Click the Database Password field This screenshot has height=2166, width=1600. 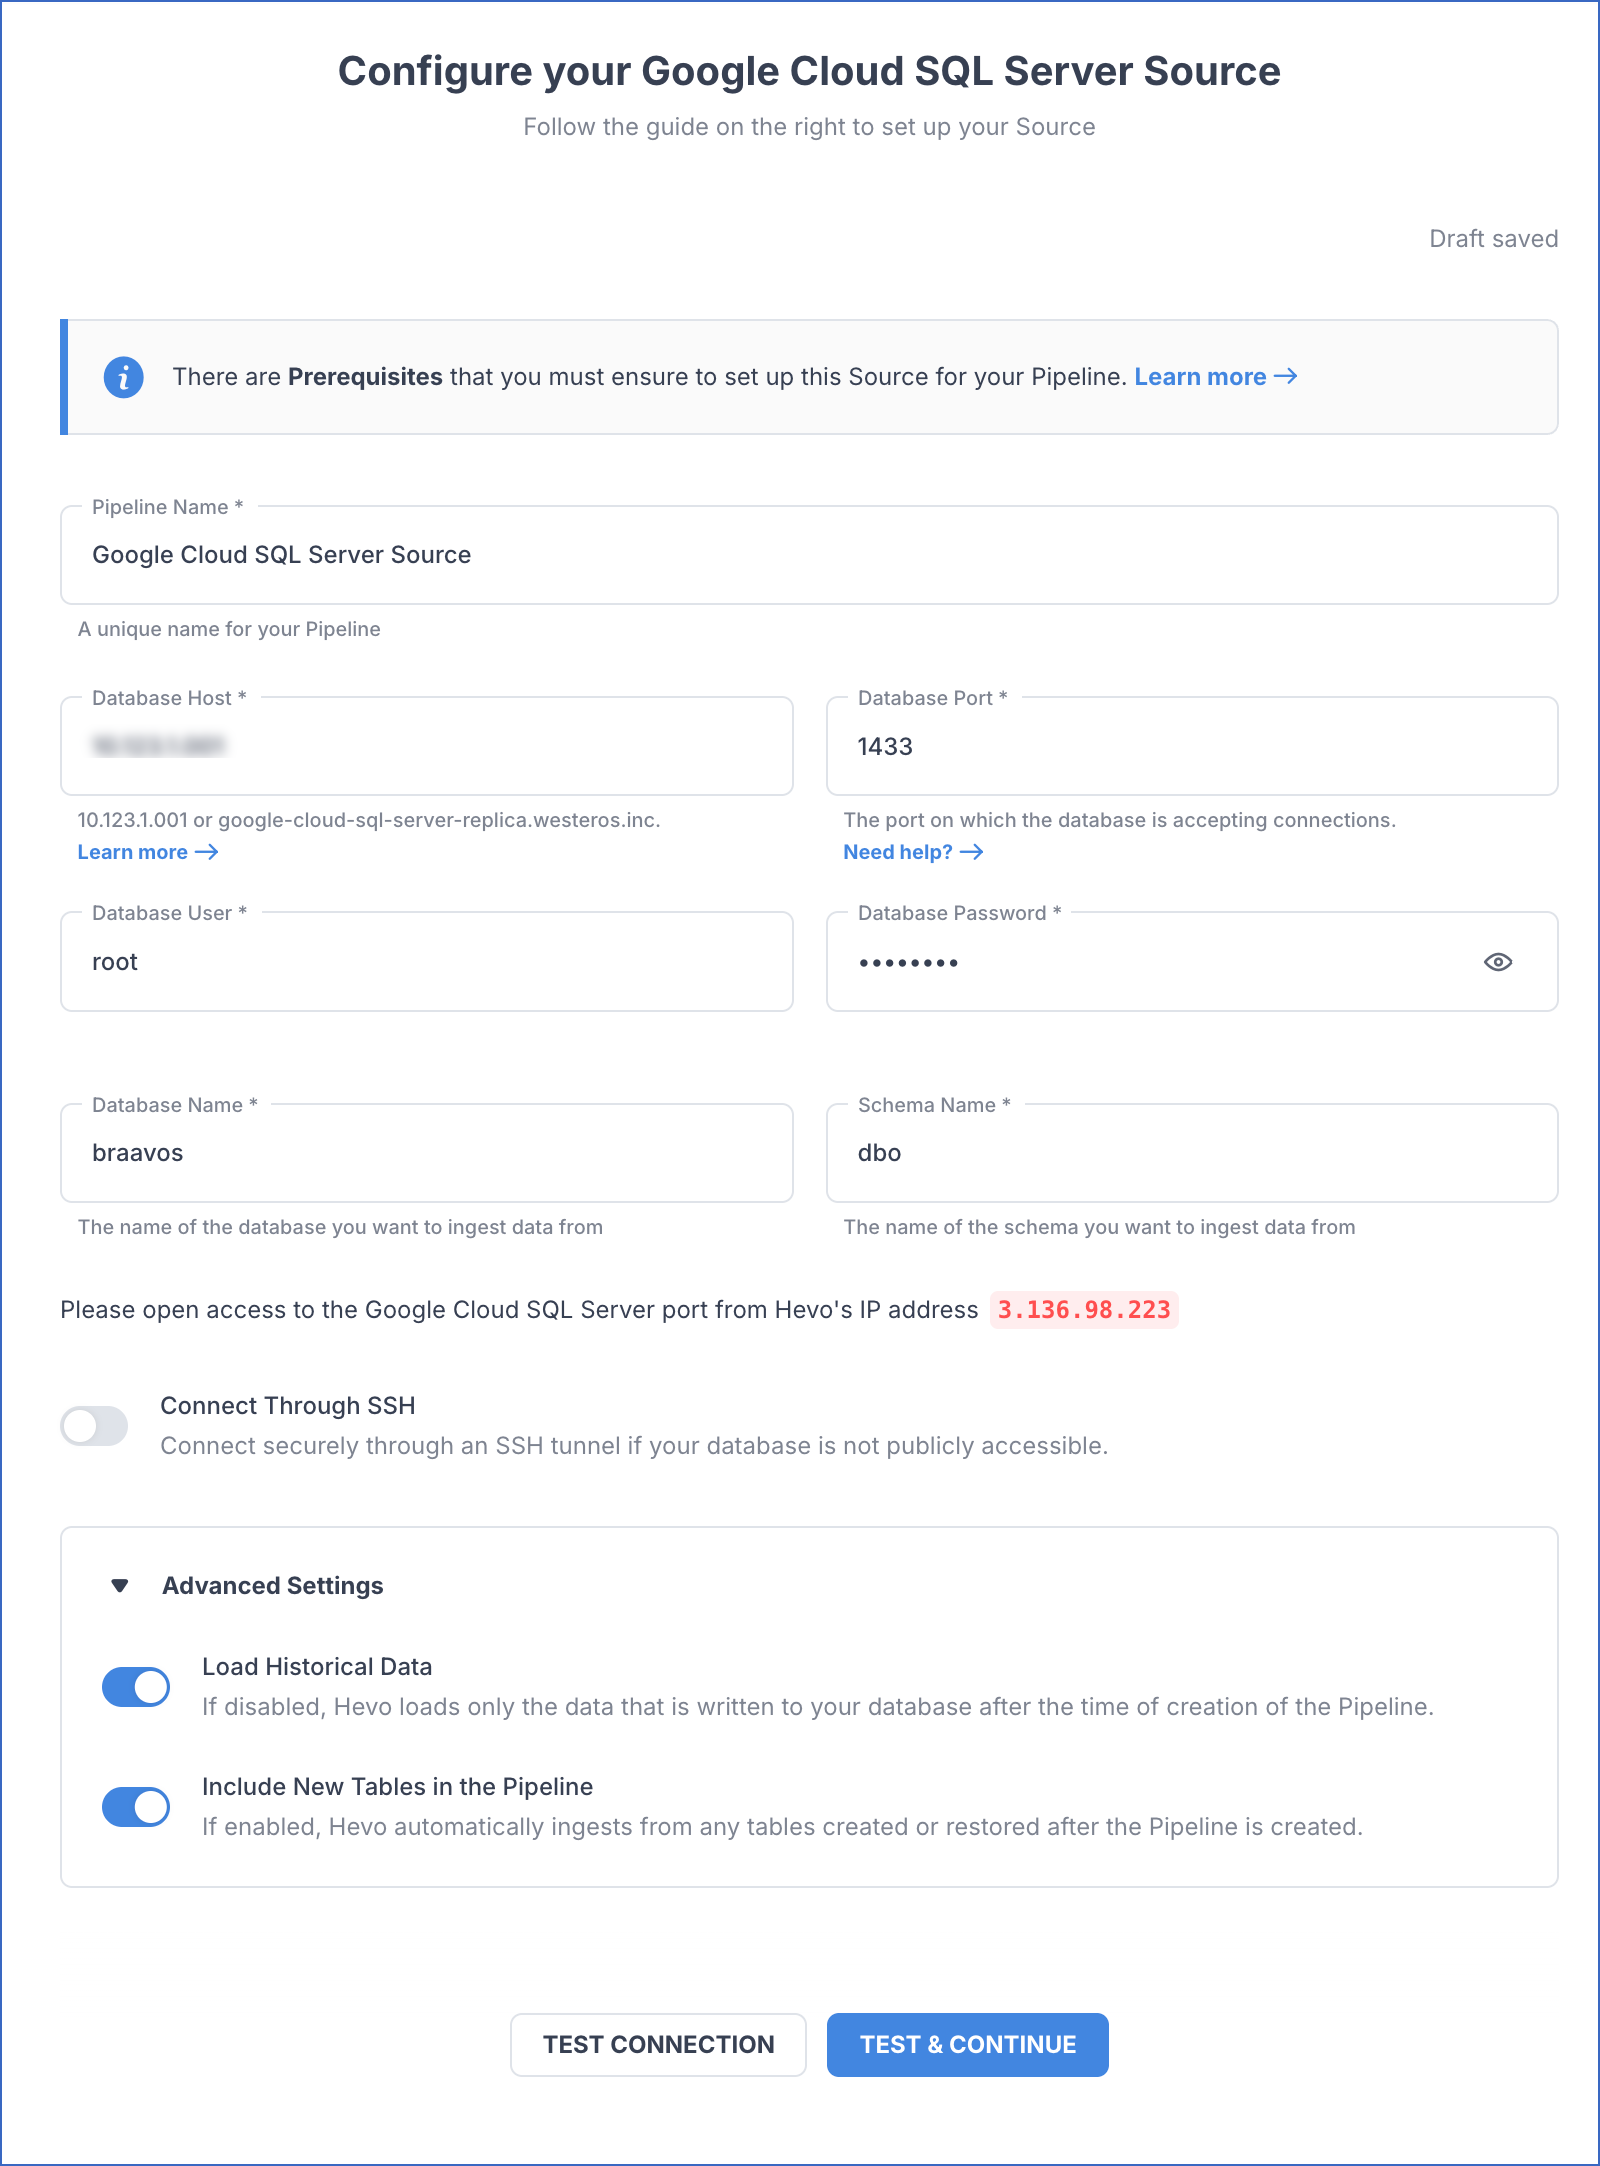1150,962
